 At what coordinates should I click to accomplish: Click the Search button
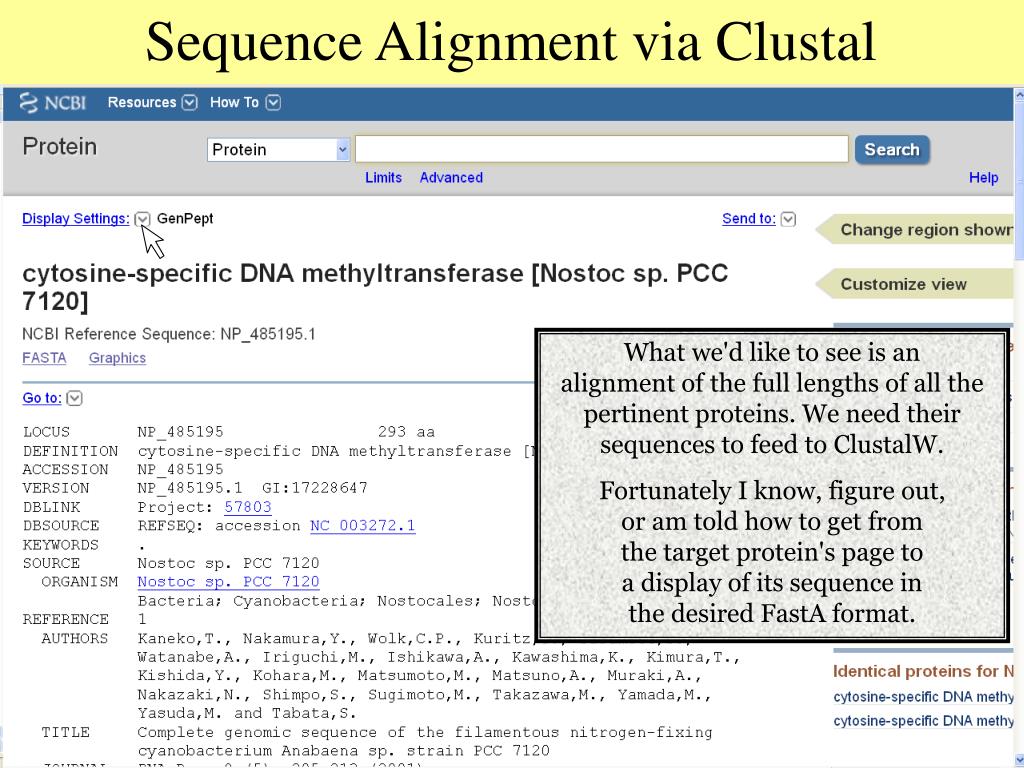pos(892,150)
